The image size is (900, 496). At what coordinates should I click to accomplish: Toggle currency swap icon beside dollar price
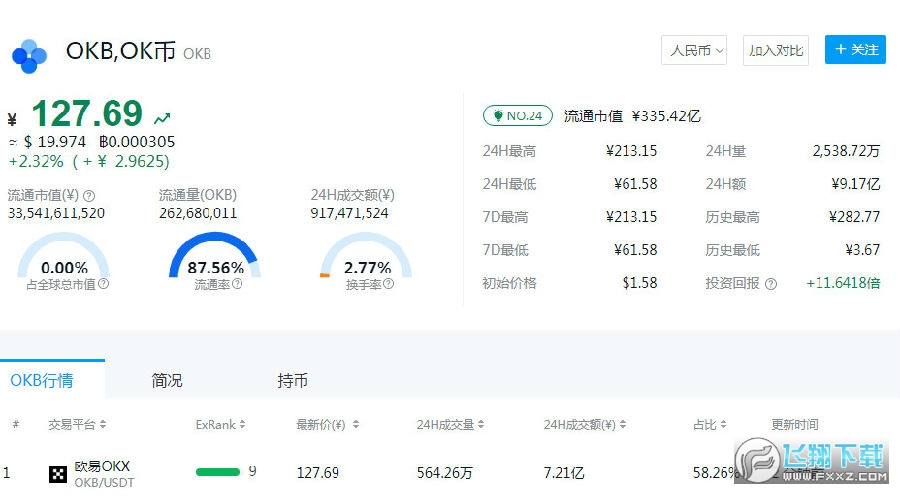13,142
